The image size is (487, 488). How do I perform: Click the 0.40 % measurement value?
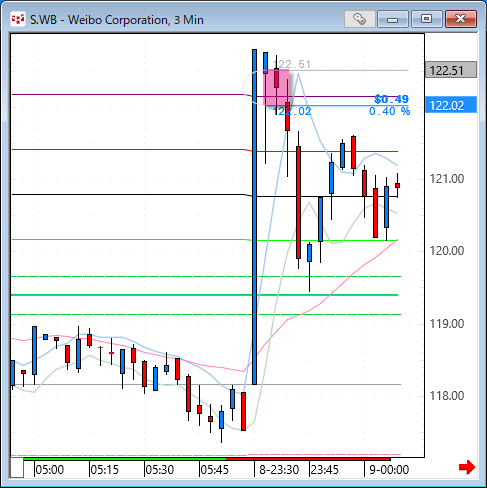coord(389,111)
